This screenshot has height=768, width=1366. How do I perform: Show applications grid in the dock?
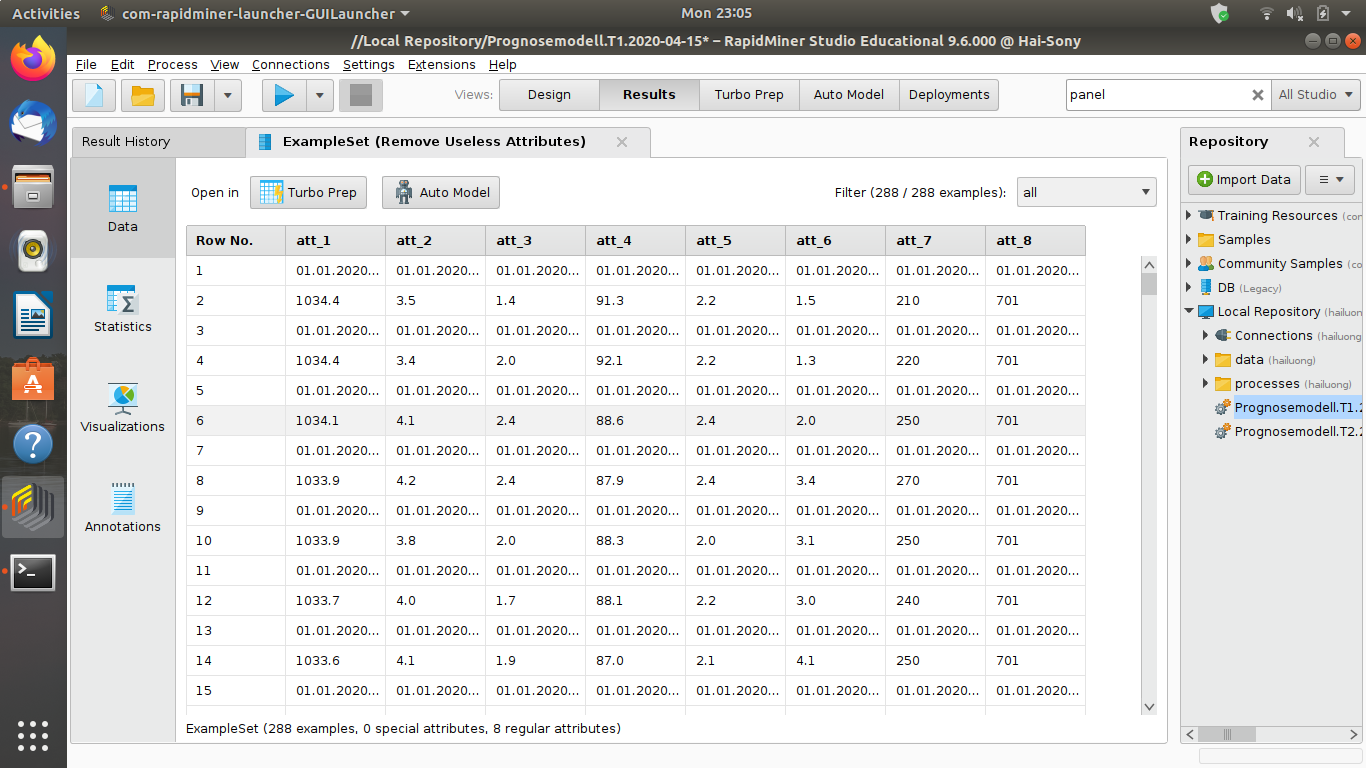[x=33, y=735]
